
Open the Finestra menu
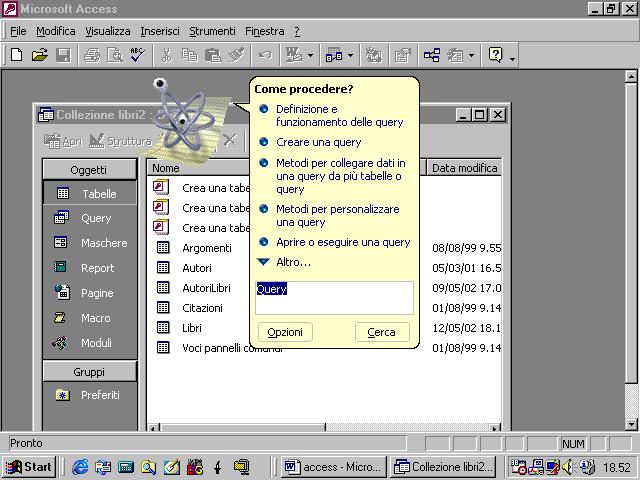(264, 31)
